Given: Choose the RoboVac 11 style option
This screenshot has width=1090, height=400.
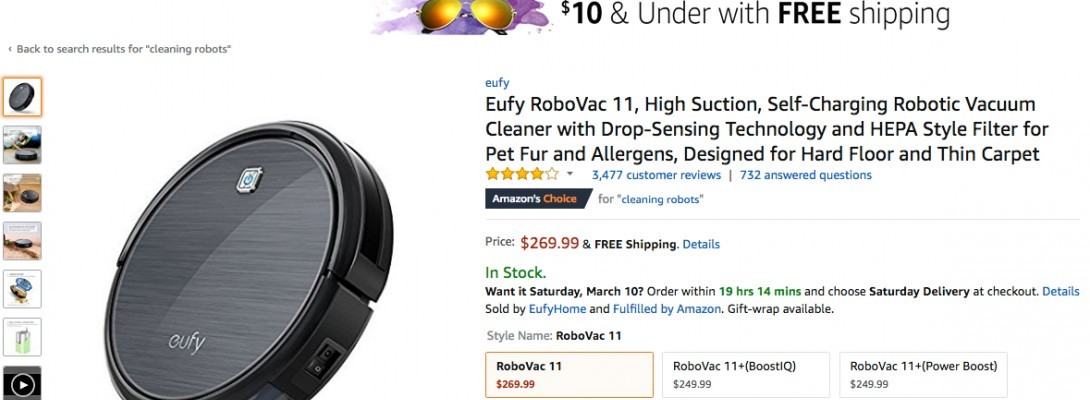Looking at the screenshot, I should tap(568, 374).
